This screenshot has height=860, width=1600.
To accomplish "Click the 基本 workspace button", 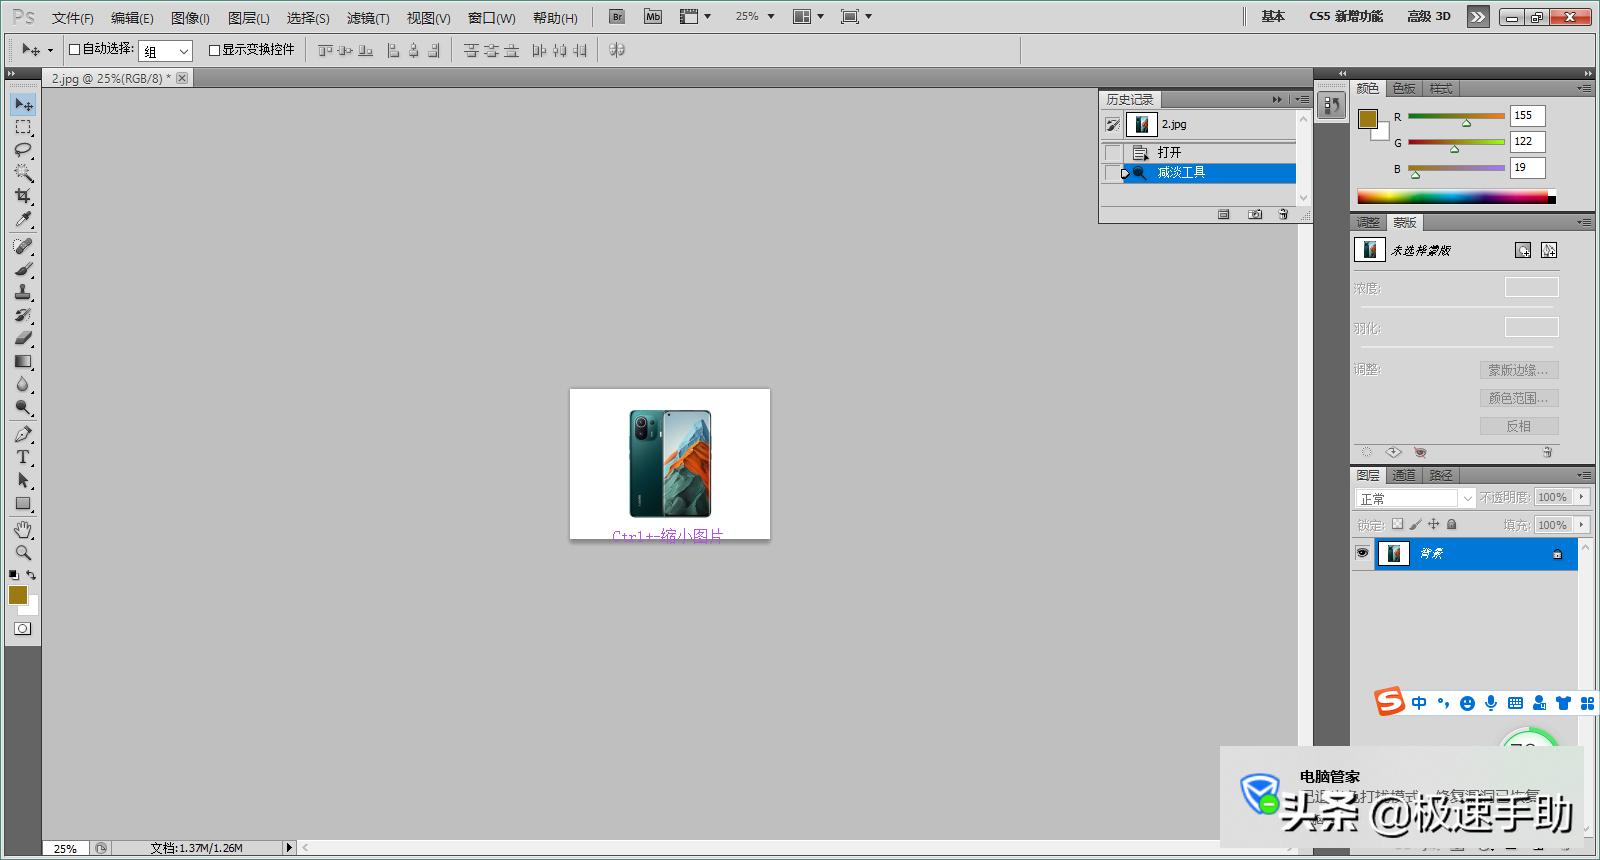I will pyautogui.click(x=1273, y=17).
